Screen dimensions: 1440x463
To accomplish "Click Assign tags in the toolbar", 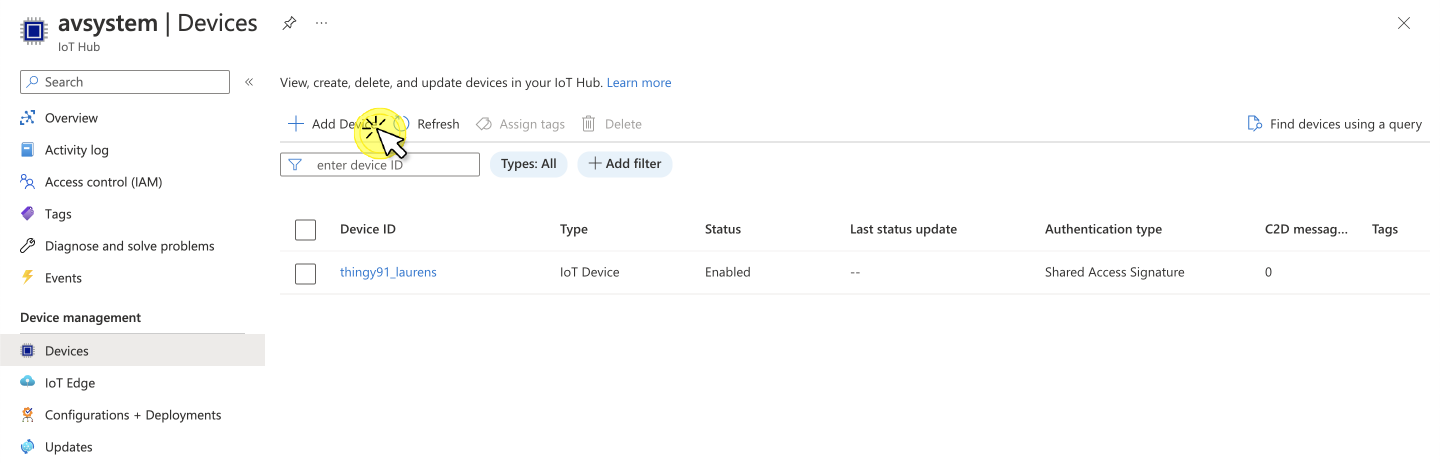I will [520, 124].
